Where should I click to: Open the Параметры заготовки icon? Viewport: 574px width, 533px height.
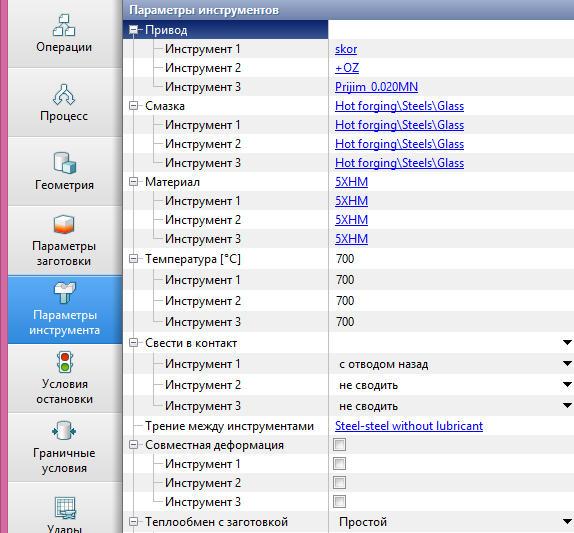pos(64,224)
